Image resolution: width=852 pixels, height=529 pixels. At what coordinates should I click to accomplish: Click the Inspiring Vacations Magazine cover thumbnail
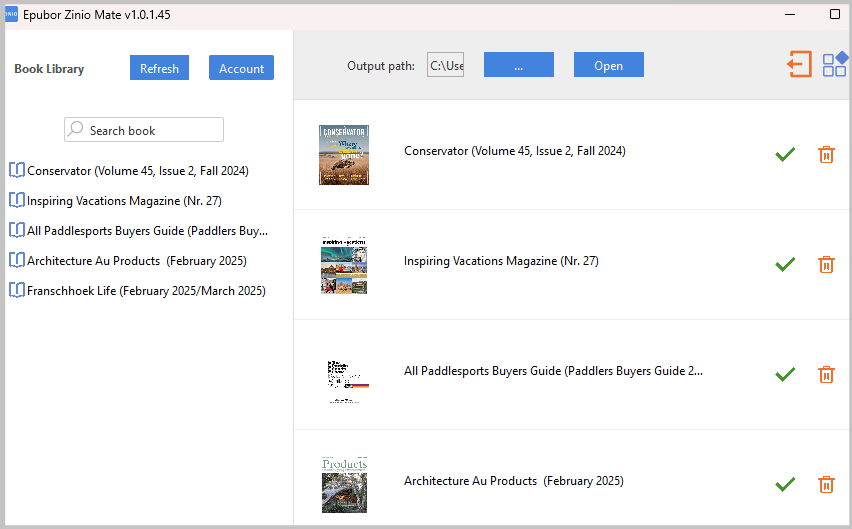[x=344, y=264]
